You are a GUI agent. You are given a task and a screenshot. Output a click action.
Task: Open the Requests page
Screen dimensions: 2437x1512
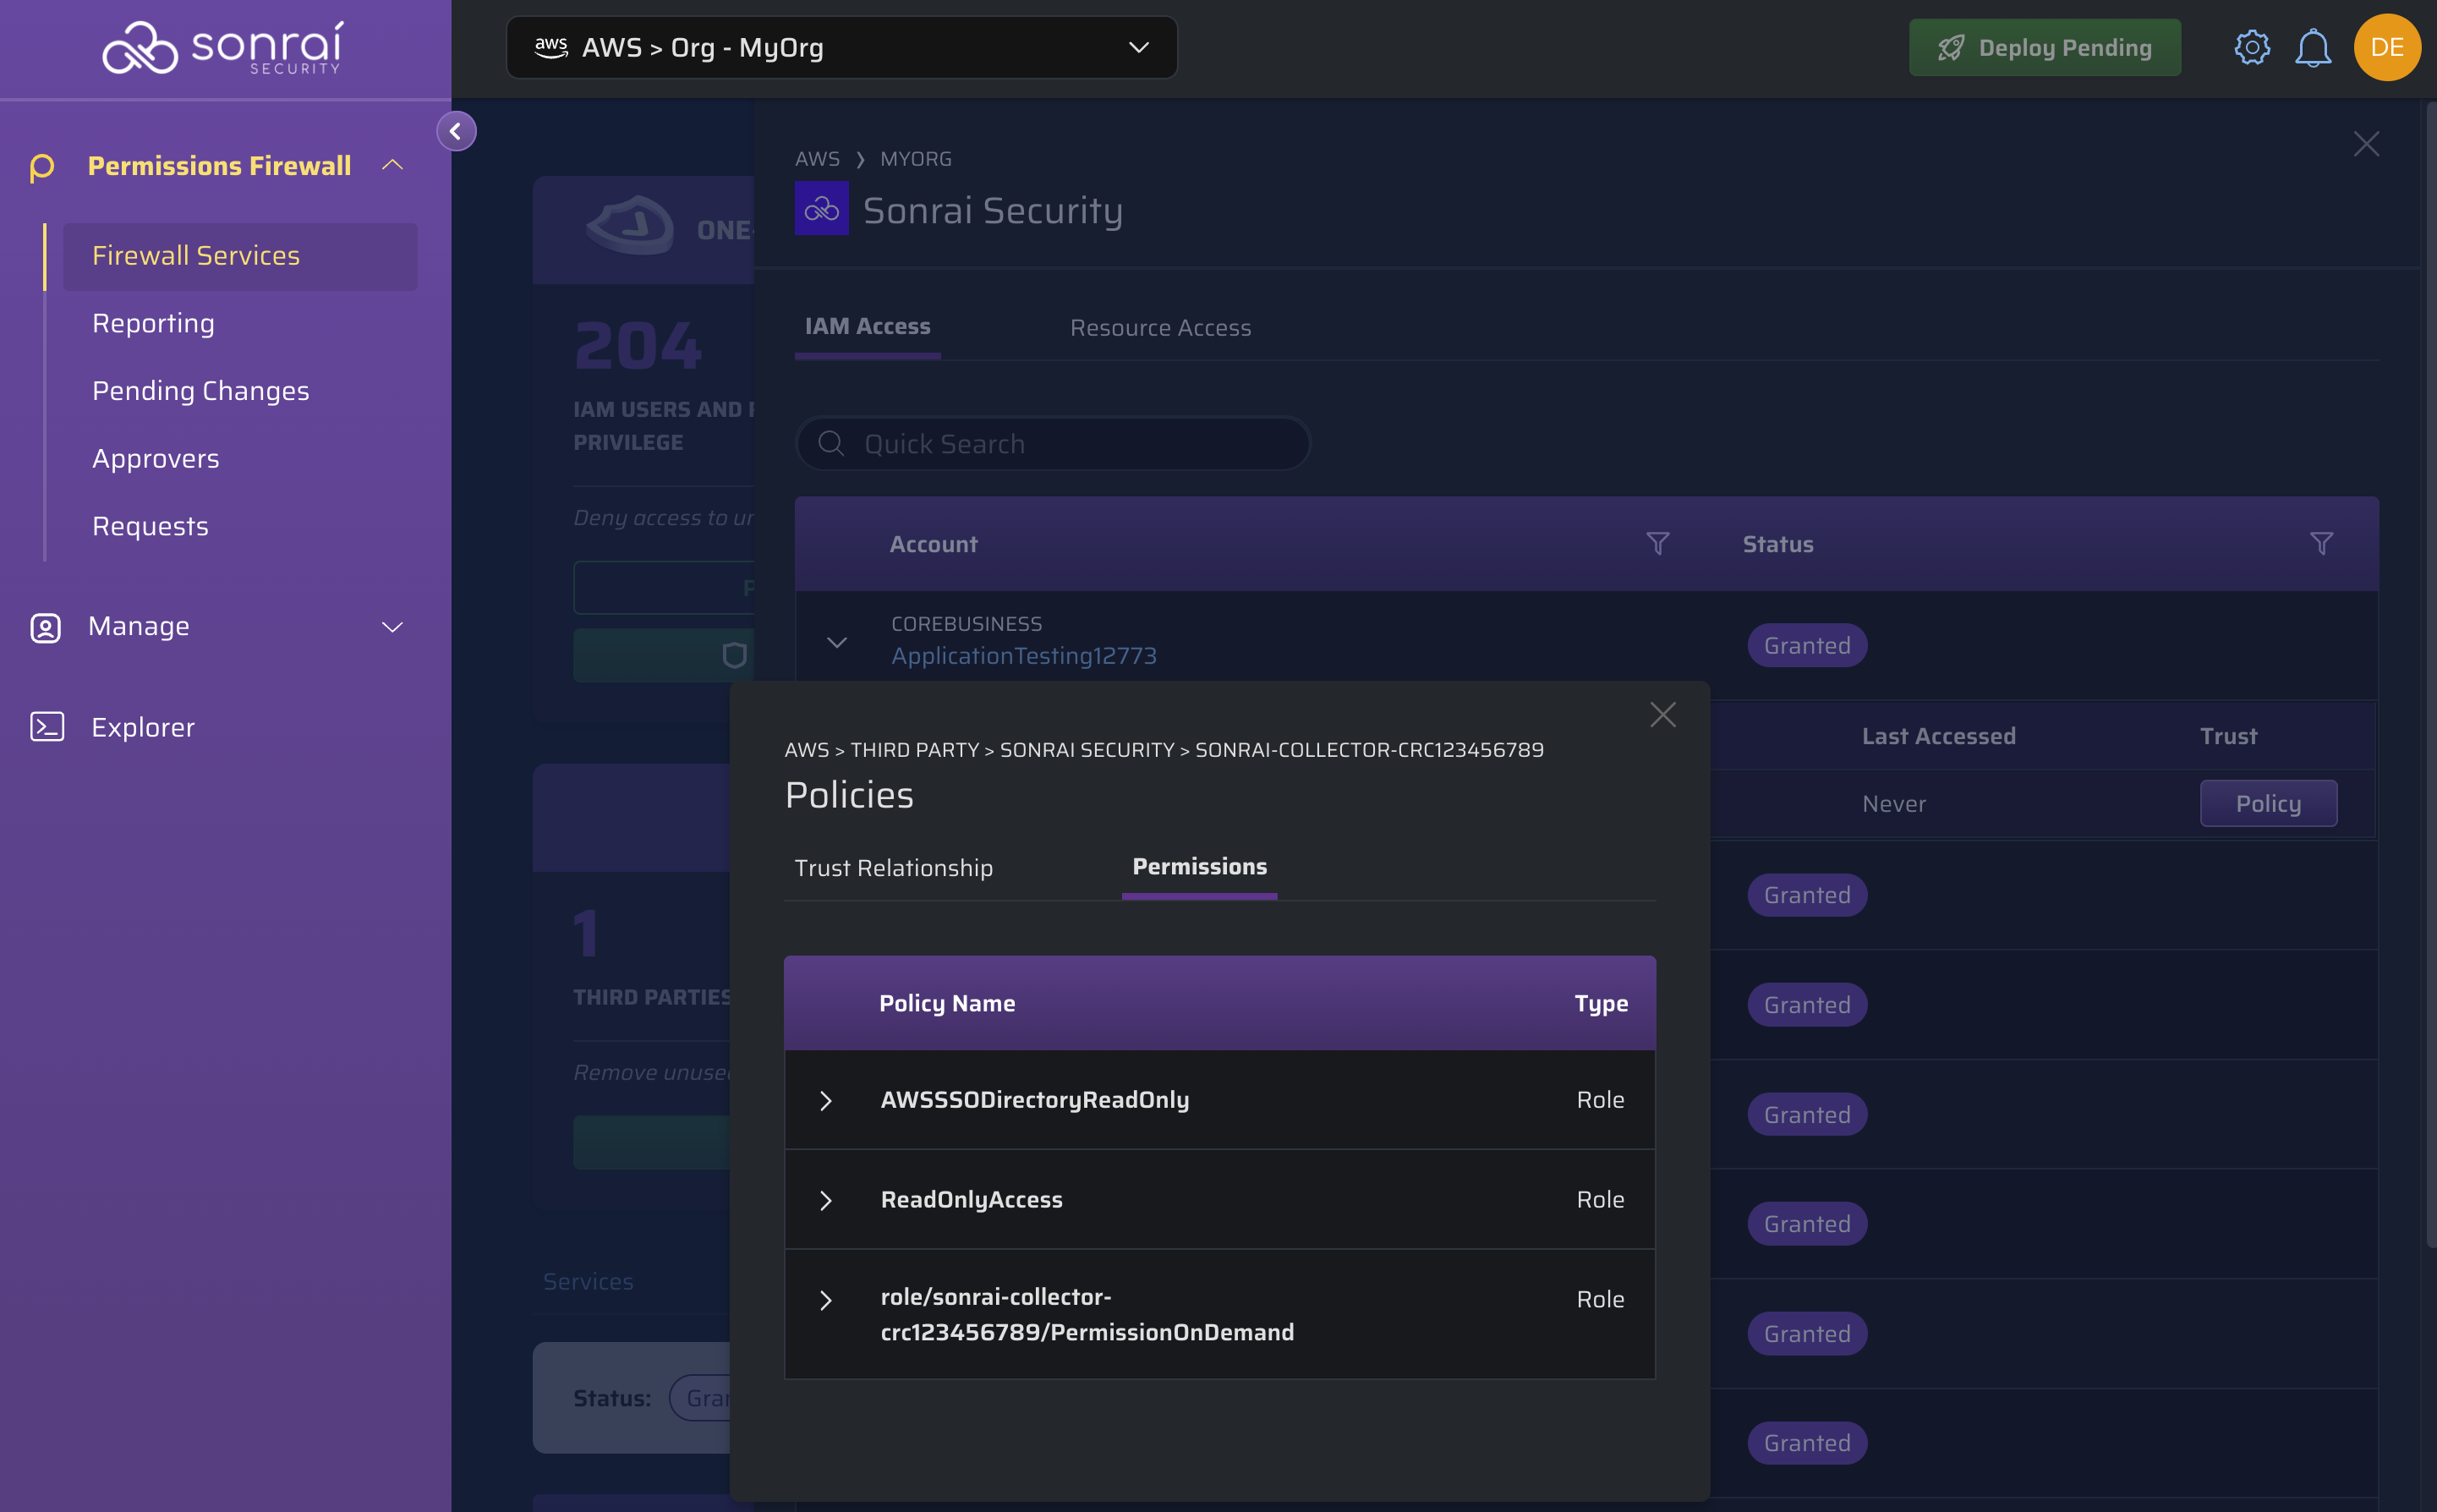click(x=150, y=526)
